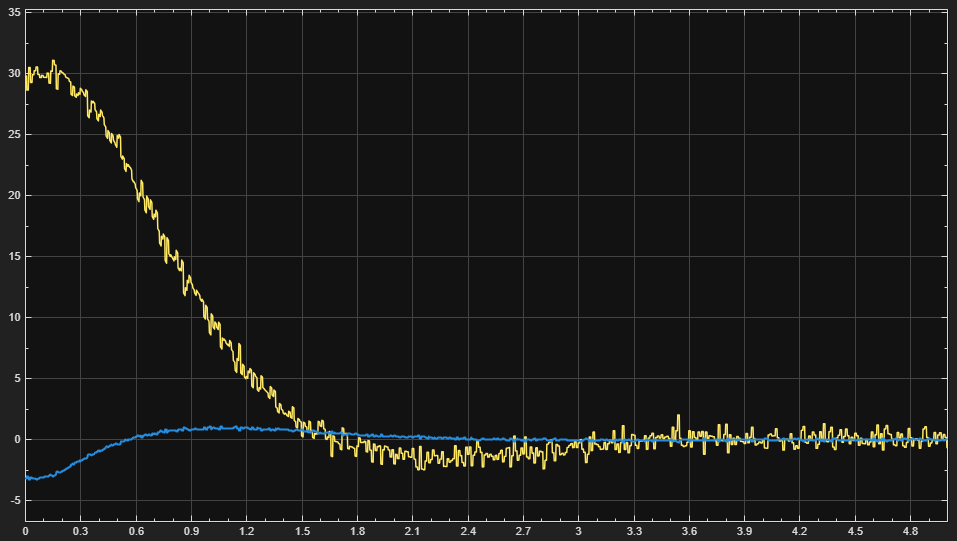Click the x-axis label 0.9
Image resolution: width=957 pixels, height=541 pixels.
coord(192,531)
